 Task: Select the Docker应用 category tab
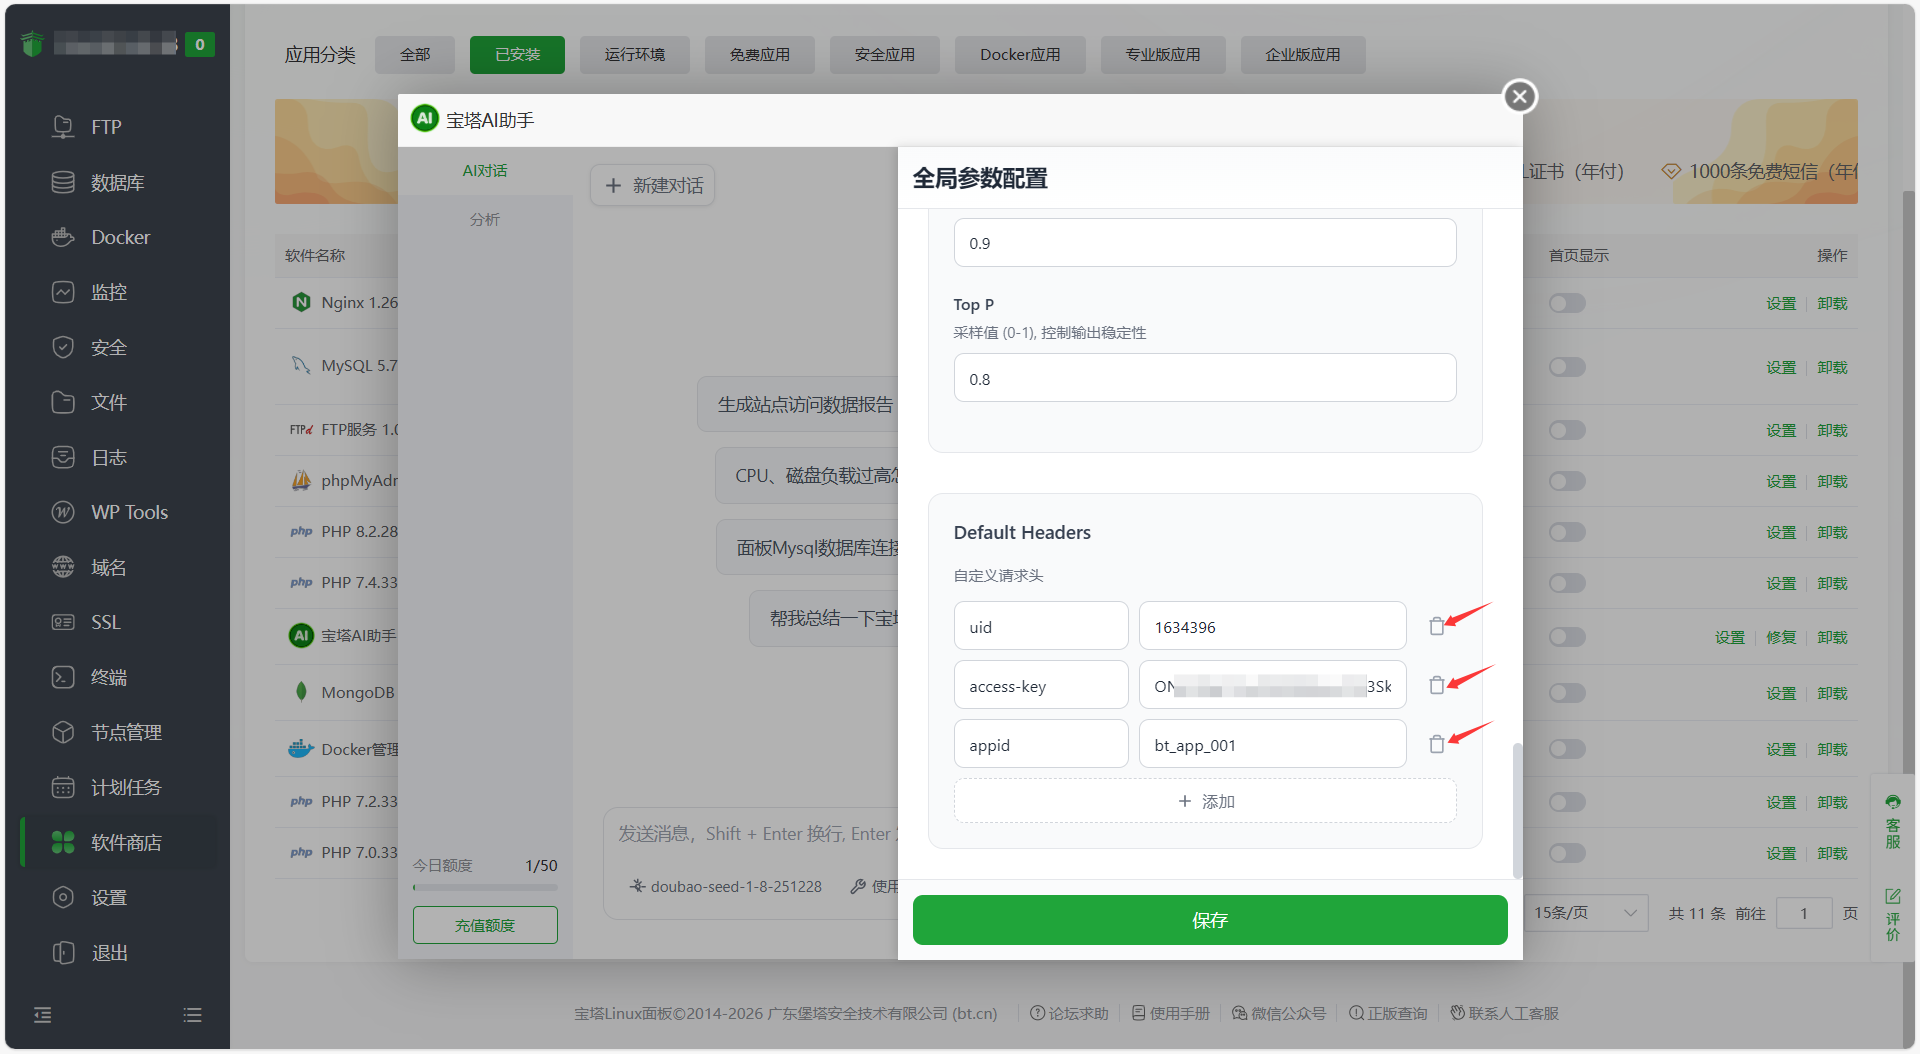point(1019,55)
